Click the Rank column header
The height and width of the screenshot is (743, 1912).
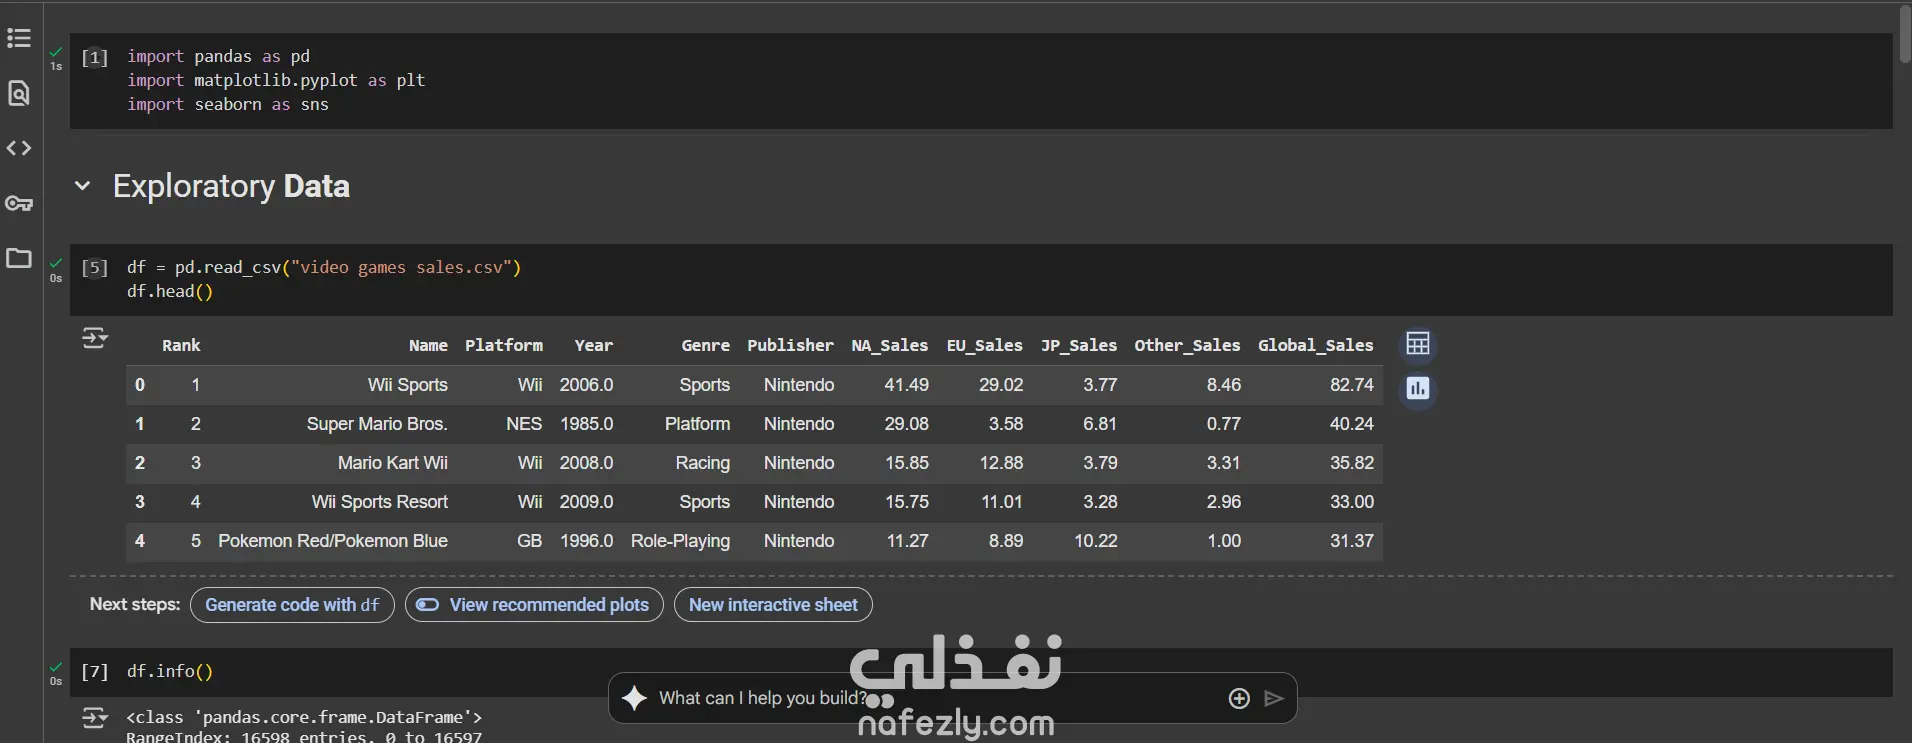[181, 345]
